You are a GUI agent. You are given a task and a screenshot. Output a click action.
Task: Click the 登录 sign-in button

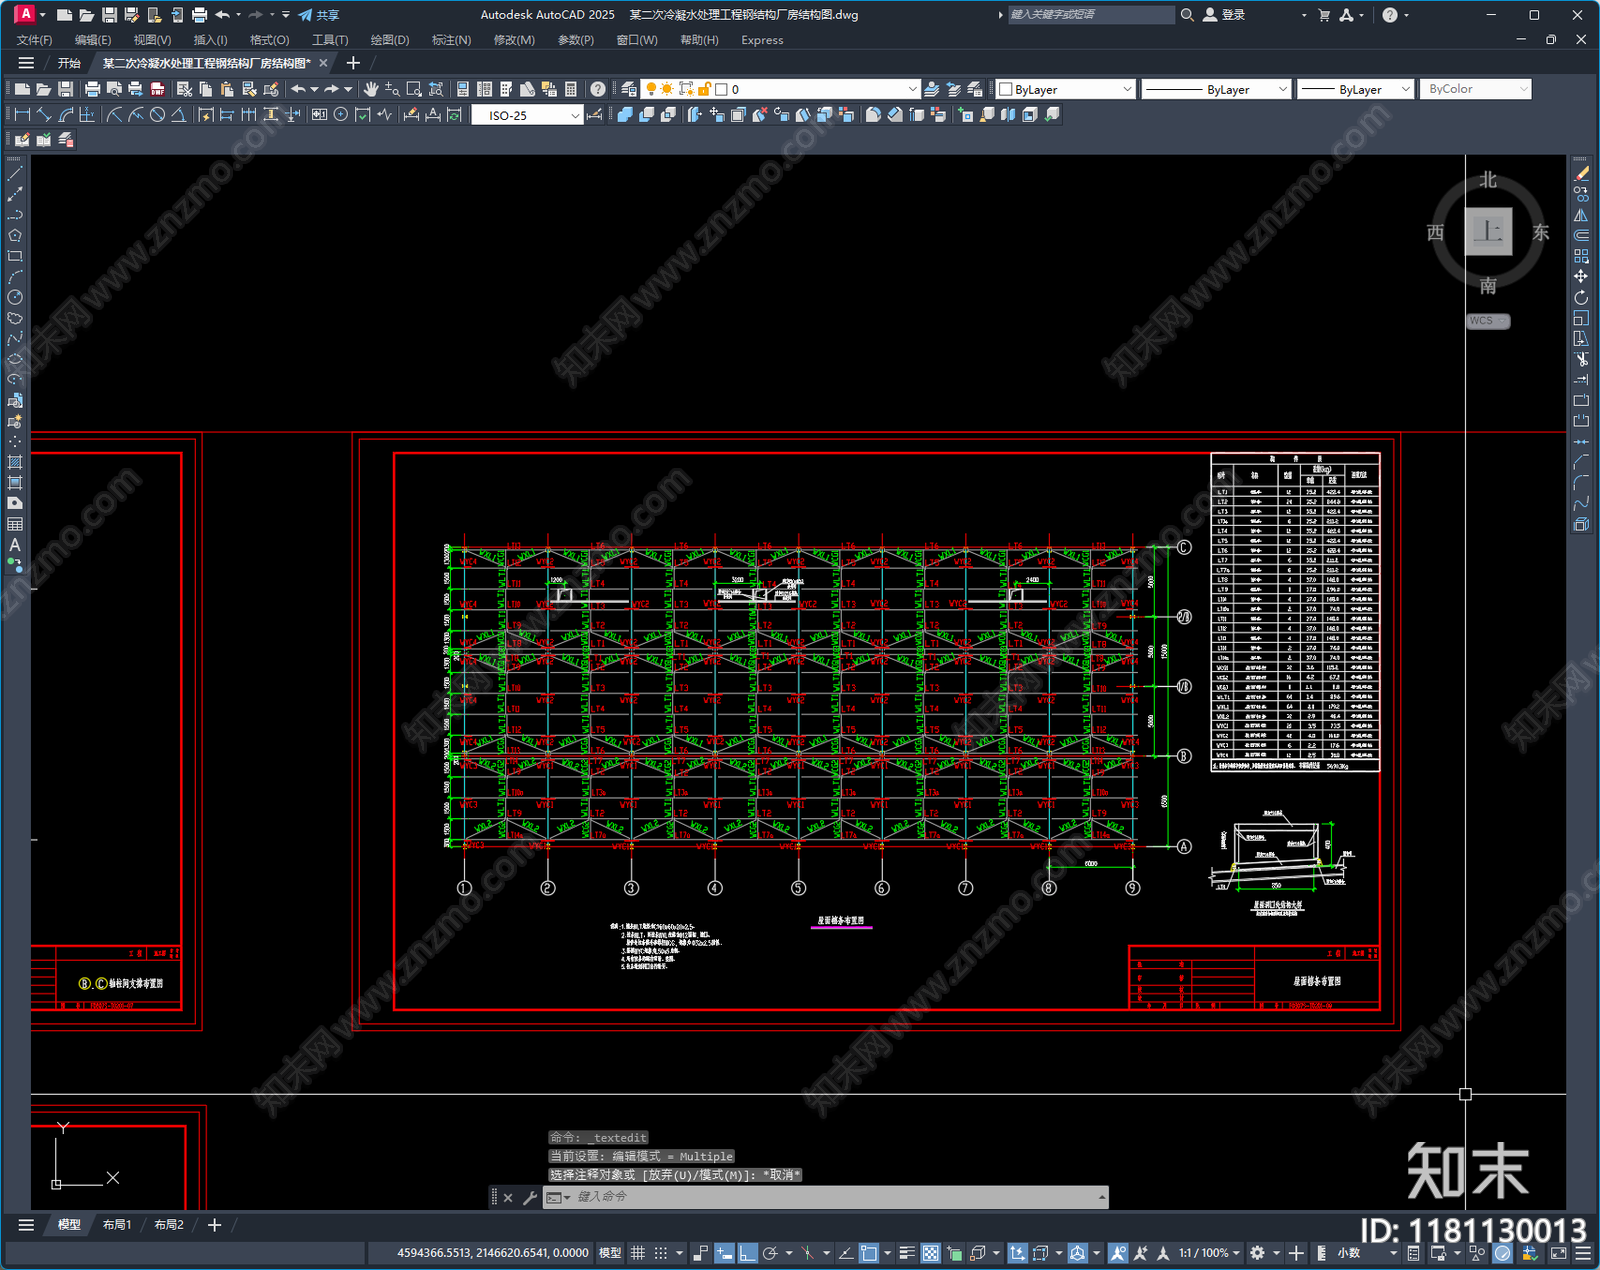(1224, 15)
